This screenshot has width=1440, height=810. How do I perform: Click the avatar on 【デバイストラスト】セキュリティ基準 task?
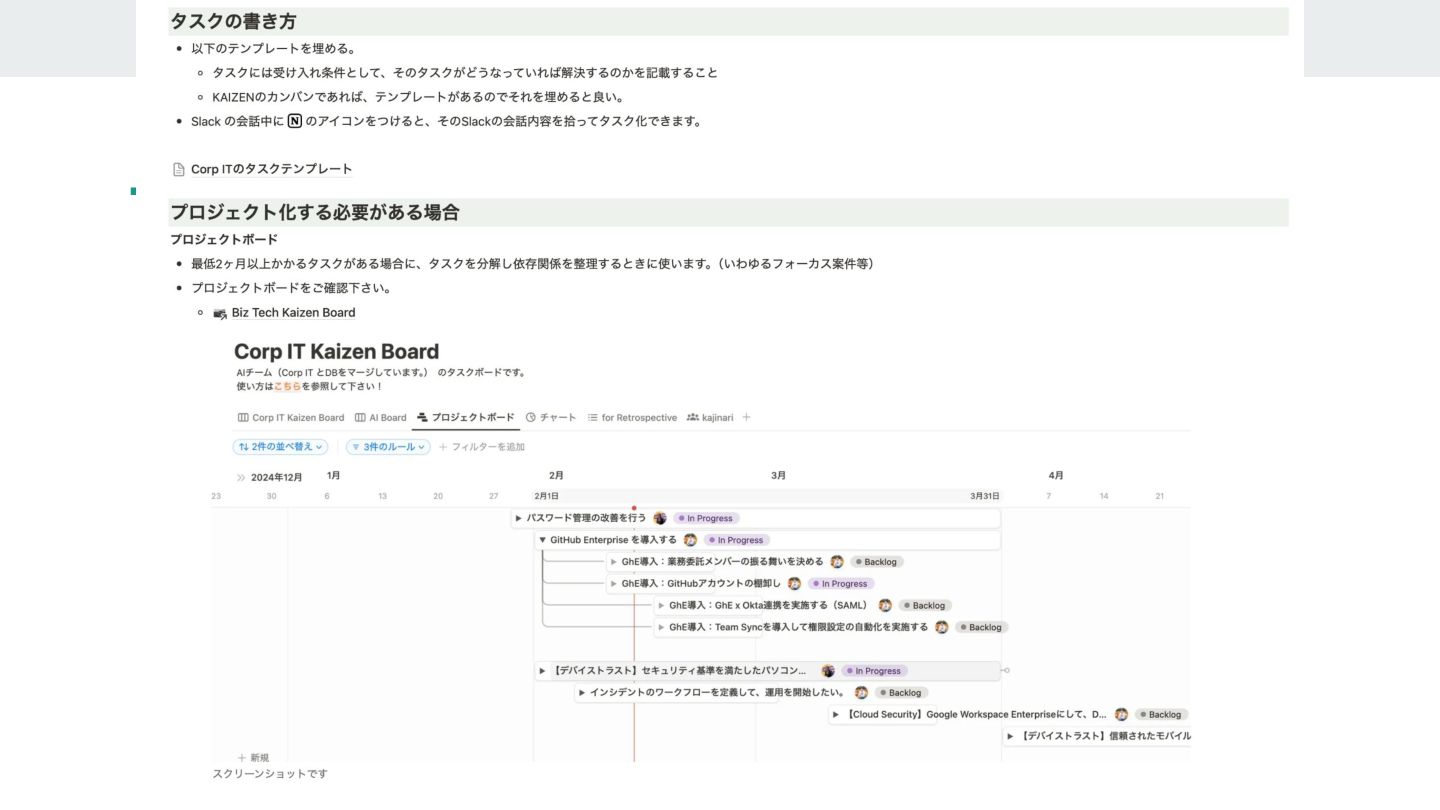click(x=828, y=671)
